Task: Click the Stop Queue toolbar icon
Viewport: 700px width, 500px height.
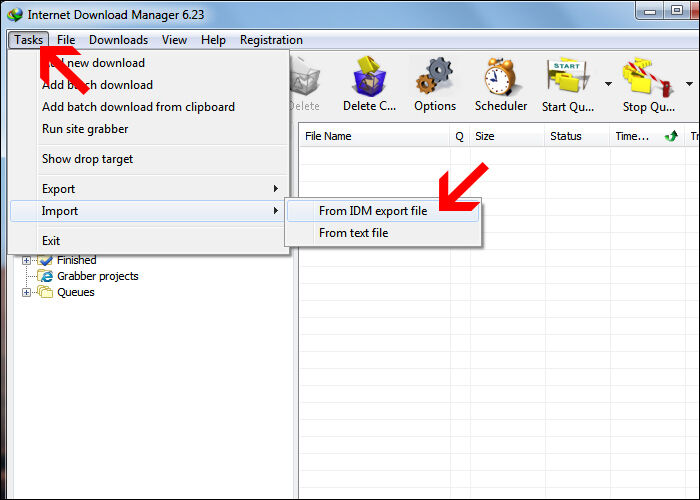Action: [648, 77]
